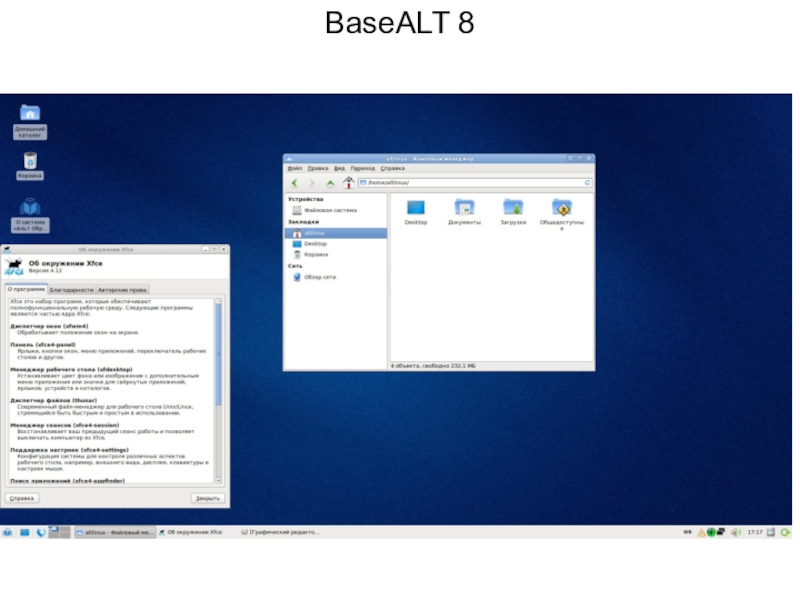Click the panel icon right of the clock
This screenshot has height=600, width=800.
point(771,532)
